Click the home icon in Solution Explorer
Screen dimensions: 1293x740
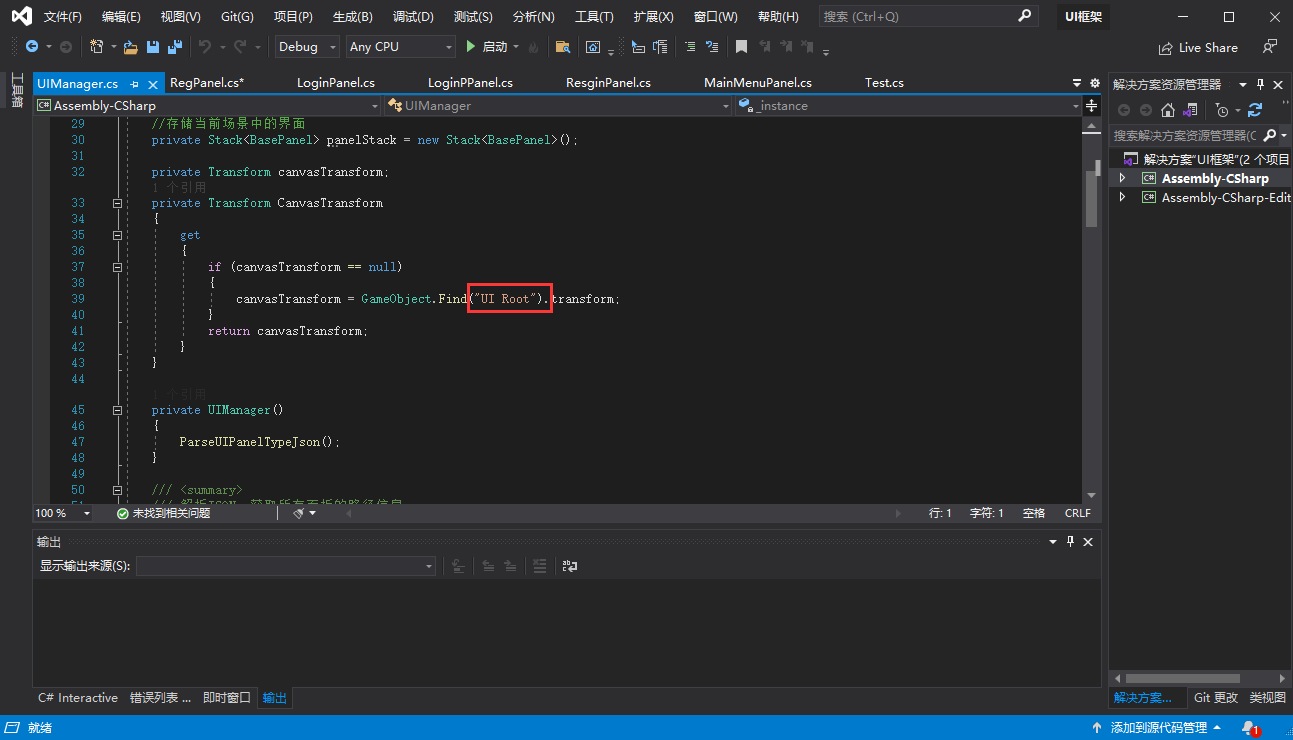[x=1168, y=110]
